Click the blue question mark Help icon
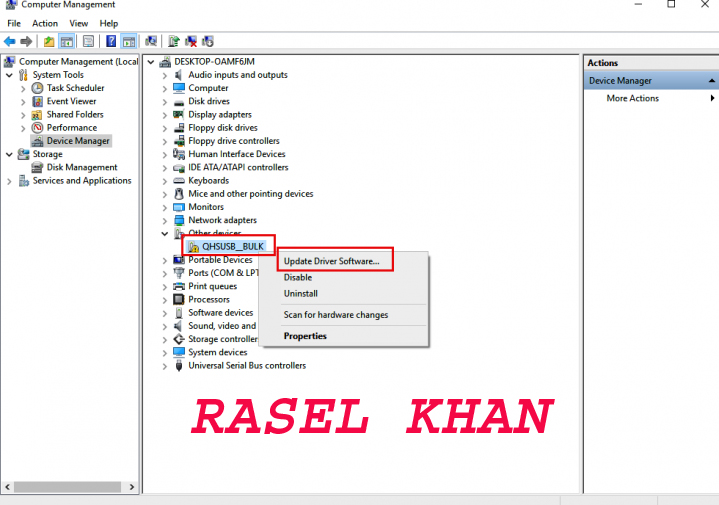 [x=111, y=41]
